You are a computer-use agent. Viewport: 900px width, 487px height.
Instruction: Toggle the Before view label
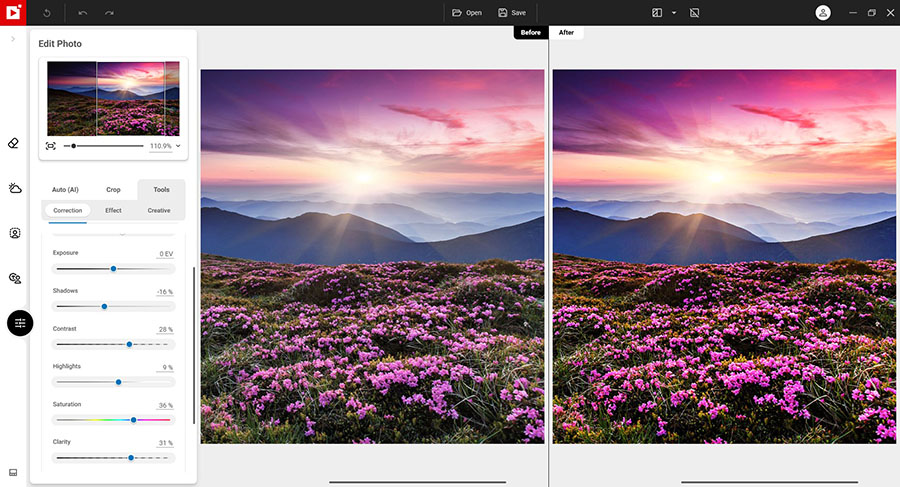(x=530, y=32)
